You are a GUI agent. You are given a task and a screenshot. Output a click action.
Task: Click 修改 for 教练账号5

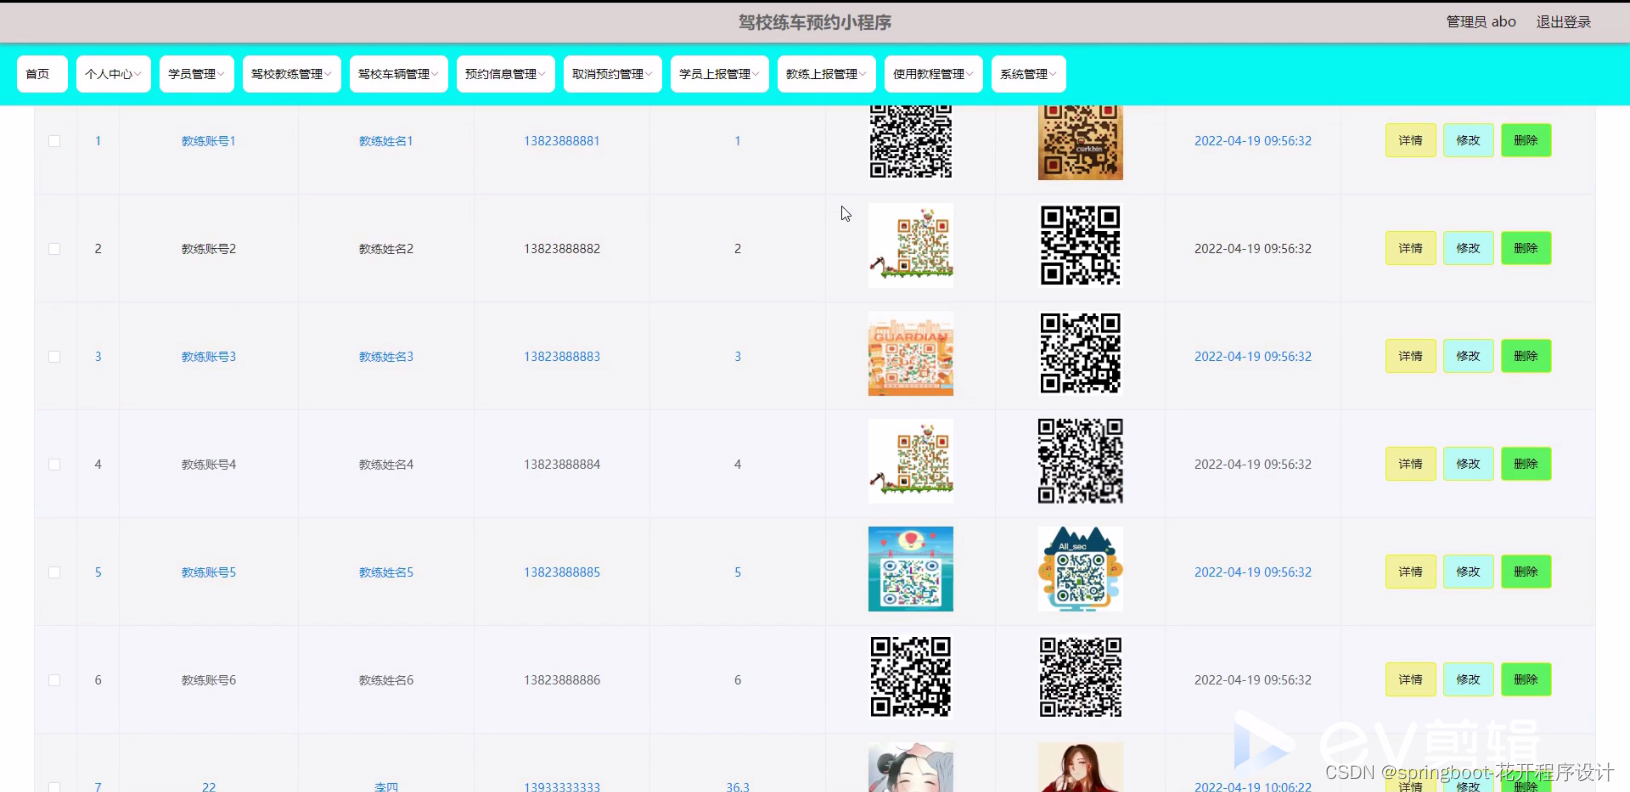coord(1468,572)
